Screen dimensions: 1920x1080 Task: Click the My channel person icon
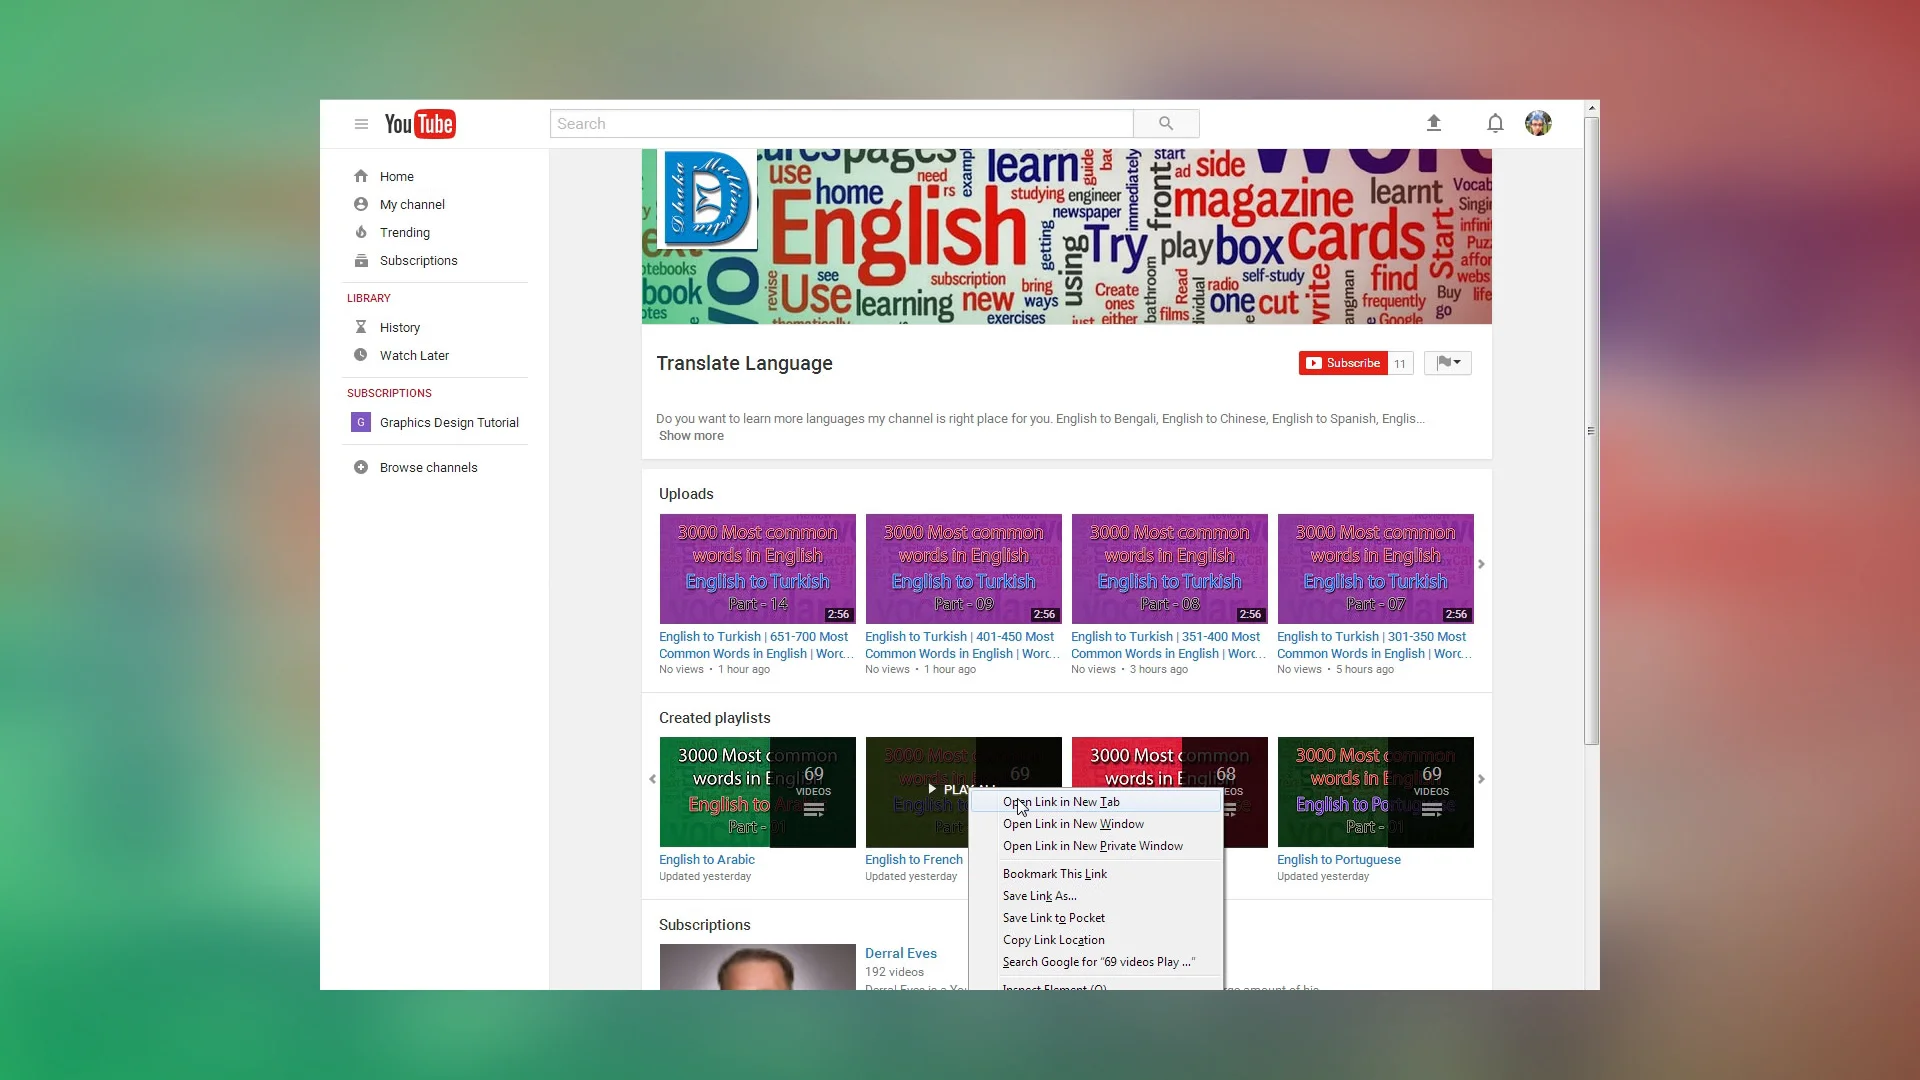coord(361,204)
